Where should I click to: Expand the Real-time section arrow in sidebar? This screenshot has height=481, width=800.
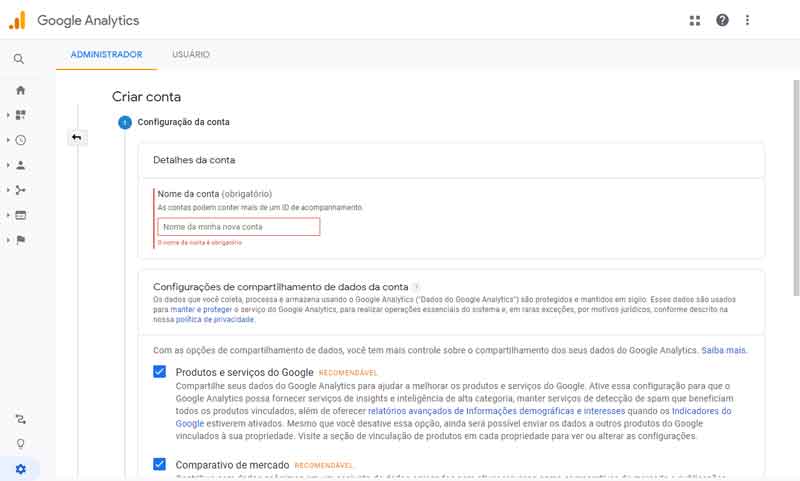click(x=8, y=140)
